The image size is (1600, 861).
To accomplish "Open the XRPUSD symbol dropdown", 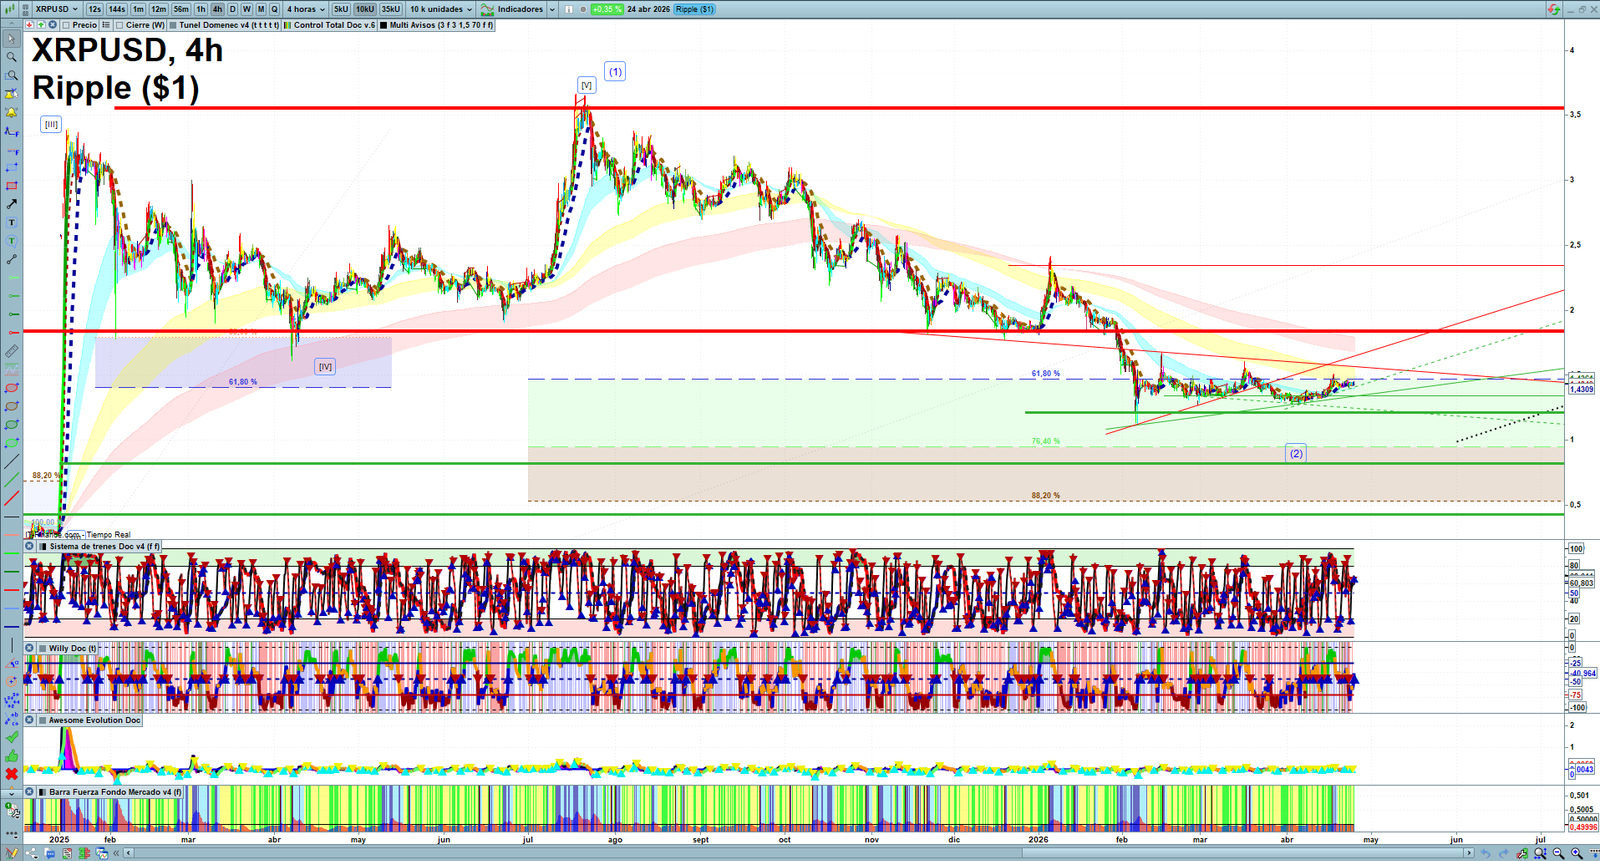I will tap(56, 9).
